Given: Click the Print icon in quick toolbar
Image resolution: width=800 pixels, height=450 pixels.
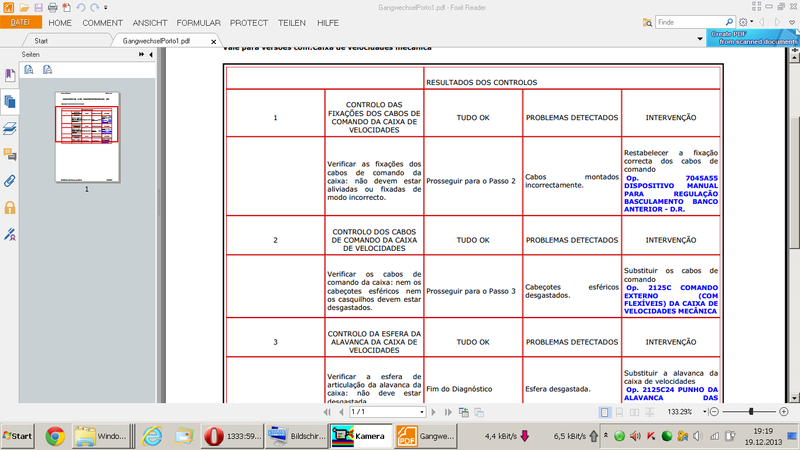Looking at the screenshot, I should coord(52,7).
